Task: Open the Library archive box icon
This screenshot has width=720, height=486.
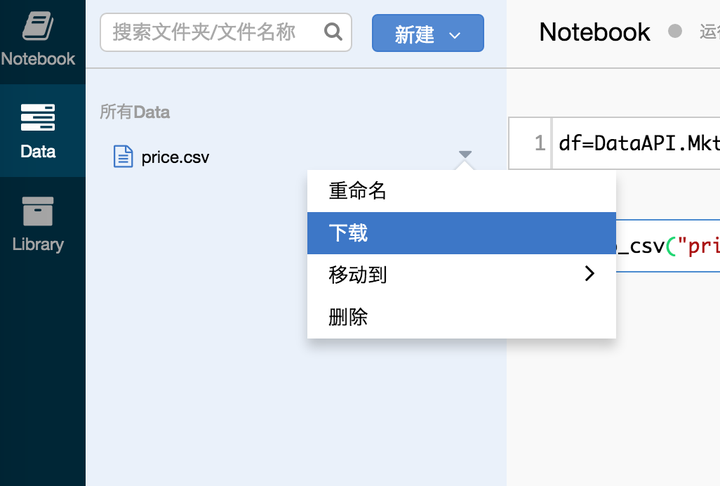Action: tap(38, 211)
